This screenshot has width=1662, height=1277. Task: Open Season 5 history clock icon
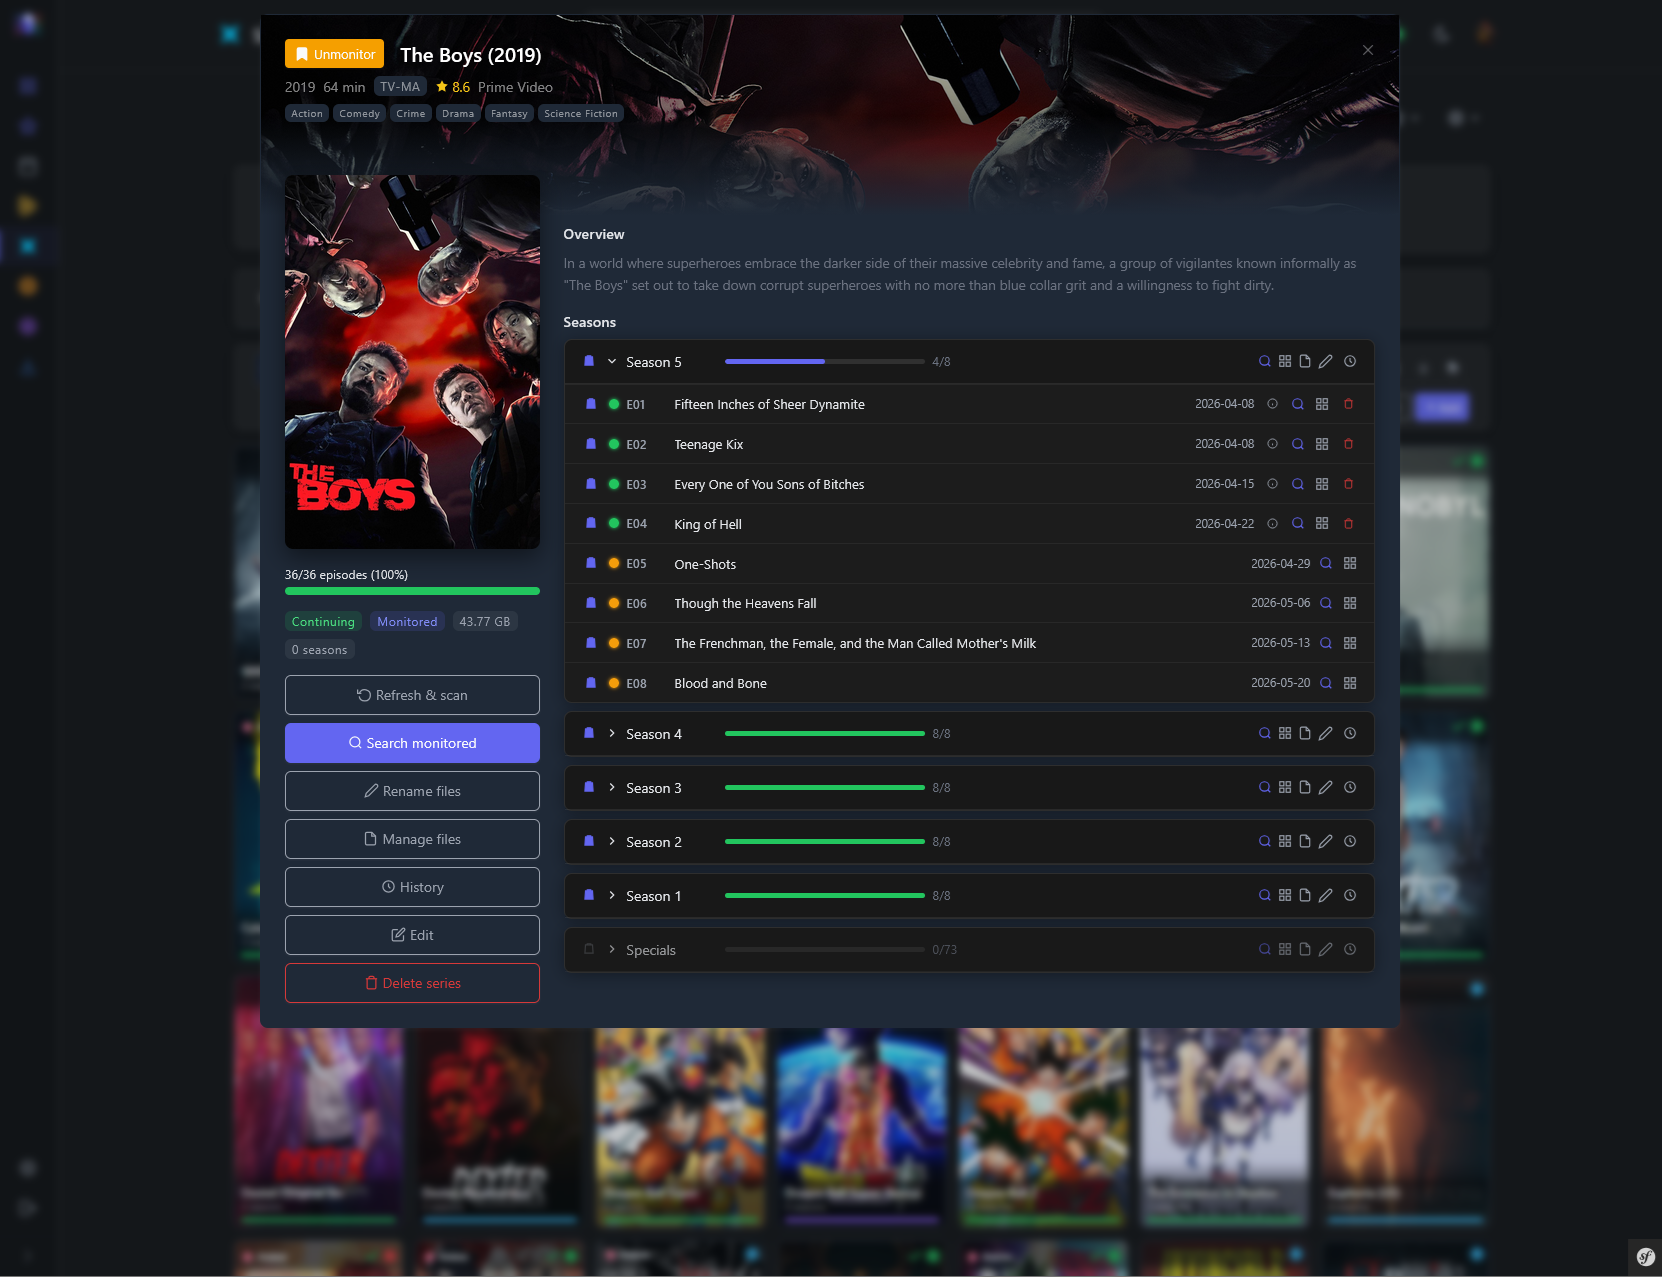pyautogui.click(x=1350, y=361)
